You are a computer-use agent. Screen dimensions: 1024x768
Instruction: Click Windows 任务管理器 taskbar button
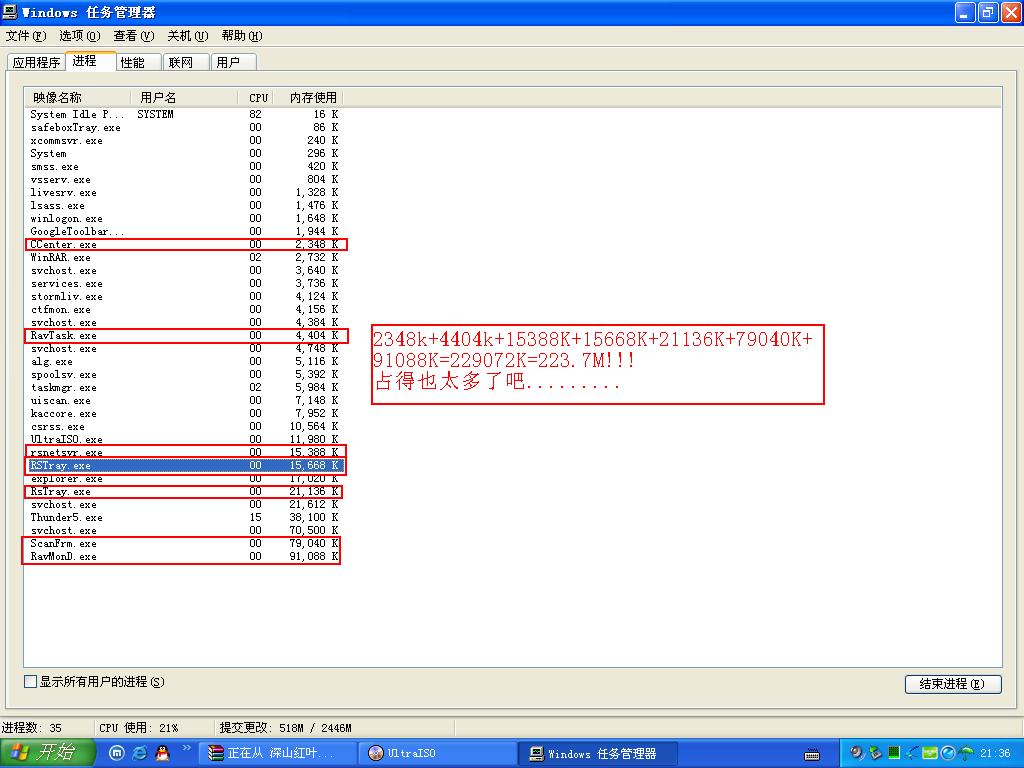click(598, 753)
